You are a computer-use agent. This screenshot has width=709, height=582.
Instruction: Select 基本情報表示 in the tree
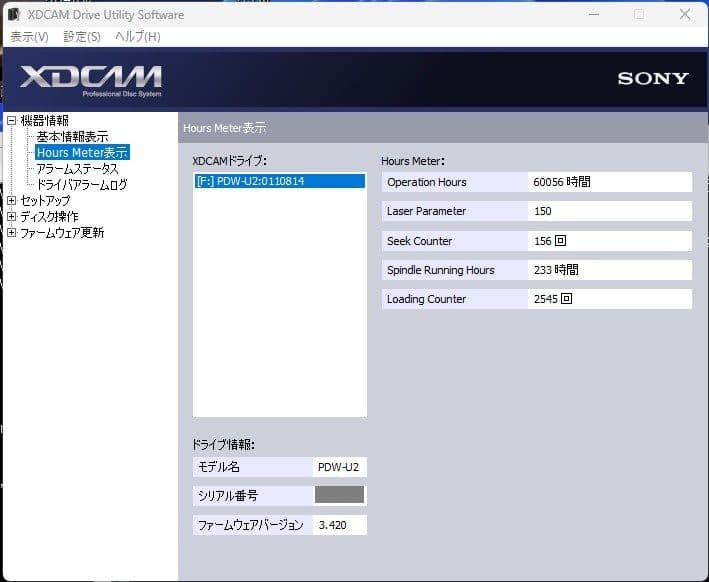click(72, 136)
